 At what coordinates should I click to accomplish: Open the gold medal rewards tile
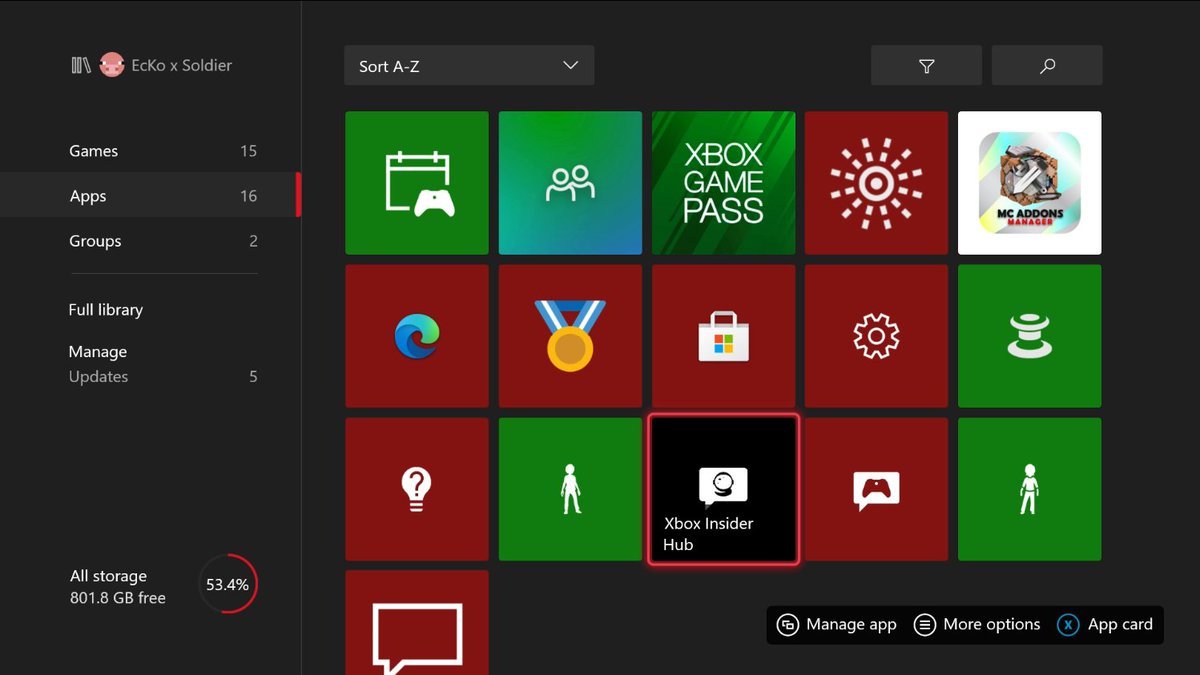pos(570,336)
